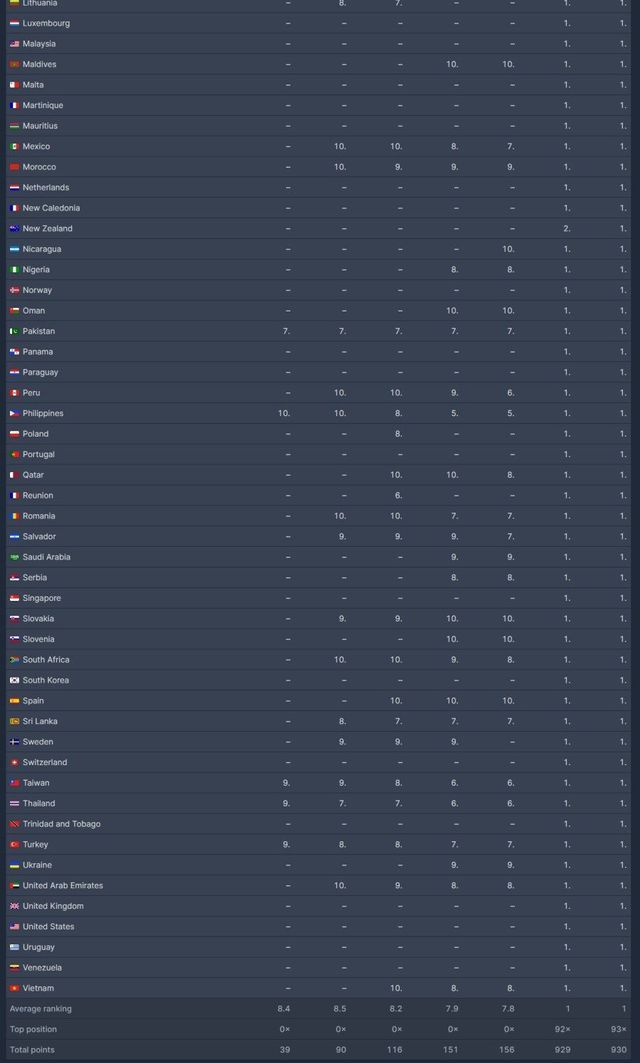The height and width of the screenshot is (1063, 640).
Task: Click New Zealand's rank 2 cell
Action: [567, 229]
